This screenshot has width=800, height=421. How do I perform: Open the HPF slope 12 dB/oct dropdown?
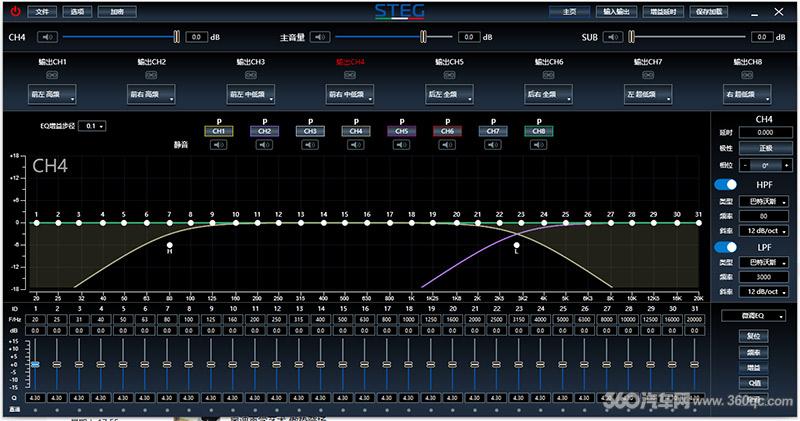click(764, 231)
